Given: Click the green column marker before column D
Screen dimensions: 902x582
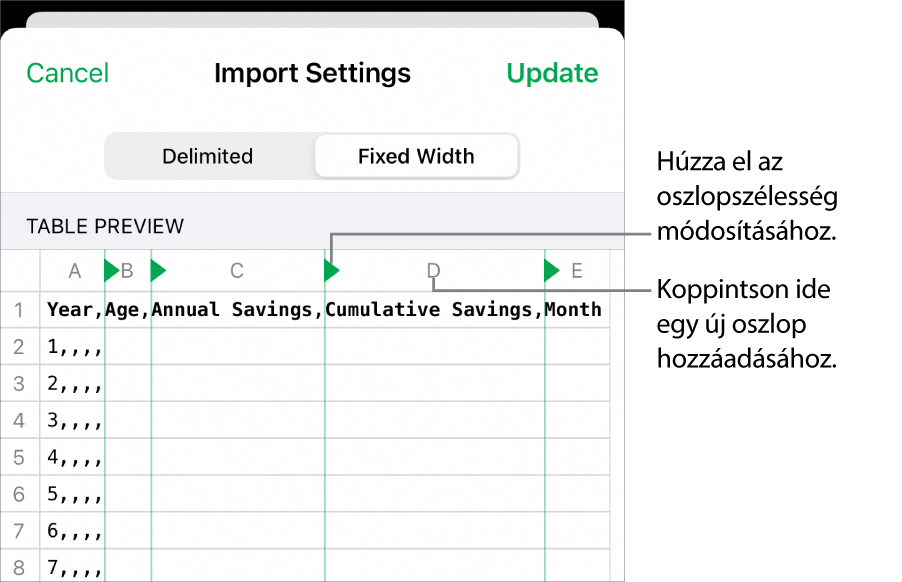Looking at the screenshot, I should [x=331, y=270].
